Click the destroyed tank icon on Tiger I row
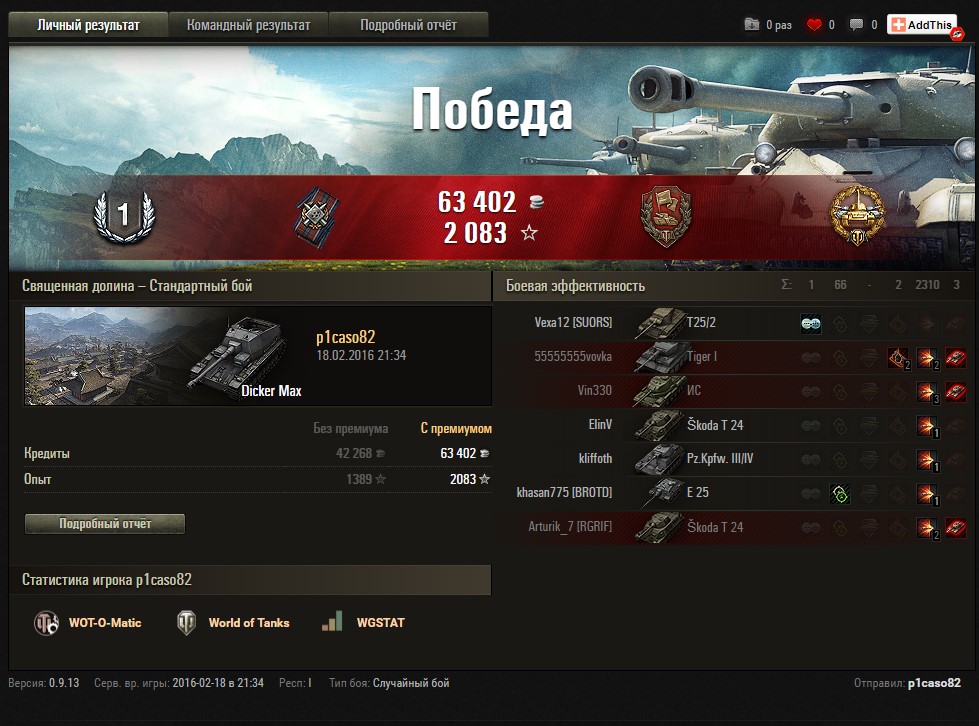Screen dimensions: 979x726 pos(955,358)
